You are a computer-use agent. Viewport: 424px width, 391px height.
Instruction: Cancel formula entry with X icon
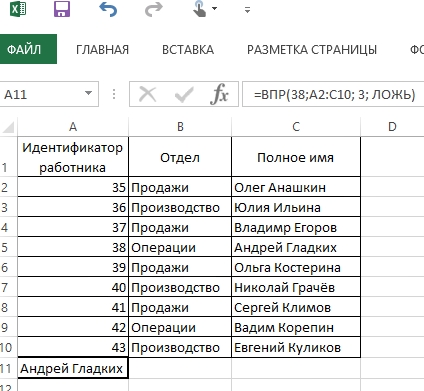(x=147, y=94)
